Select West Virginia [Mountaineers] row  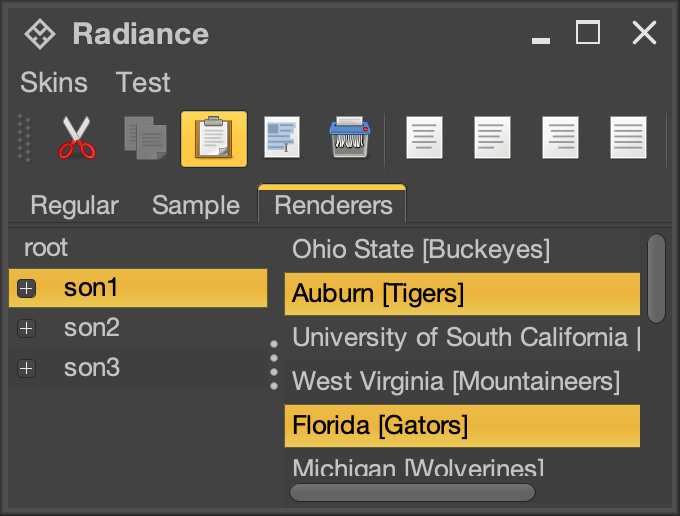coord(462,382)
